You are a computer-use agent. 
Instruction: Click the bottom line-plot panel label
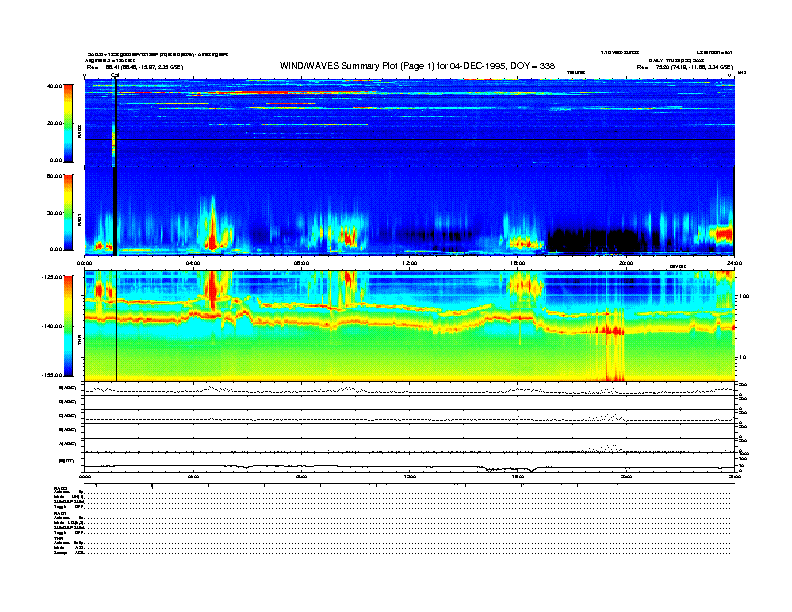(66, 461)
